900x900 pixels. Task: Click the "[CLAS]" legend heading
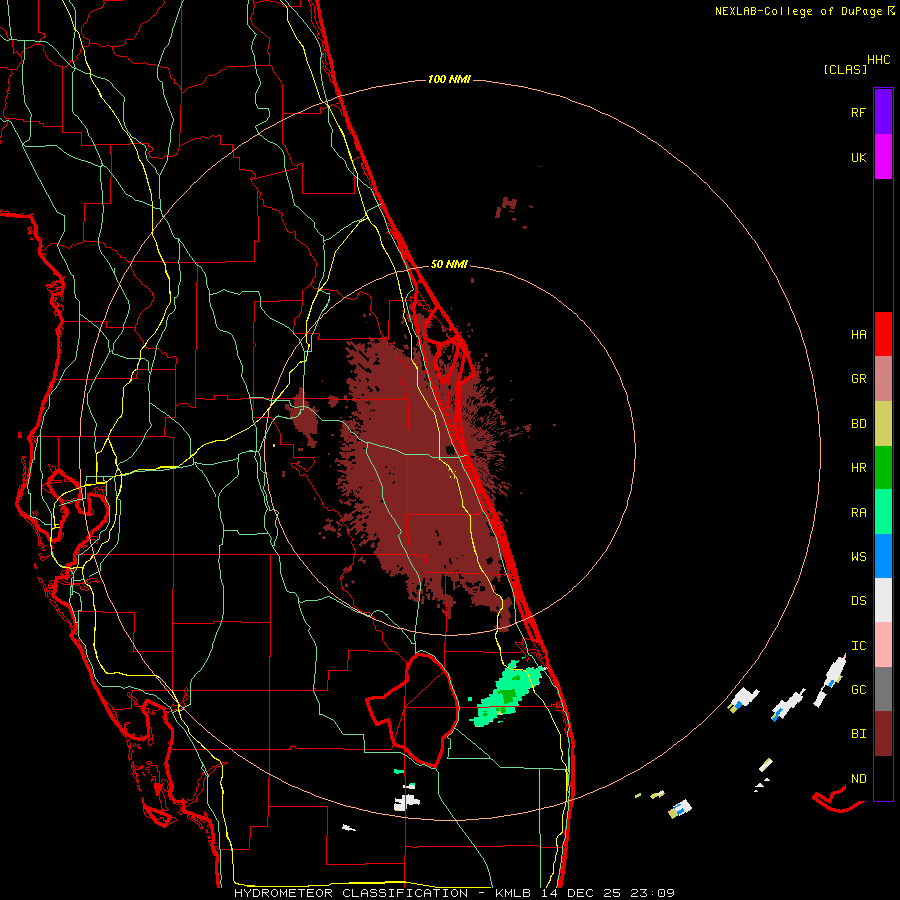(x=845, y=70)
